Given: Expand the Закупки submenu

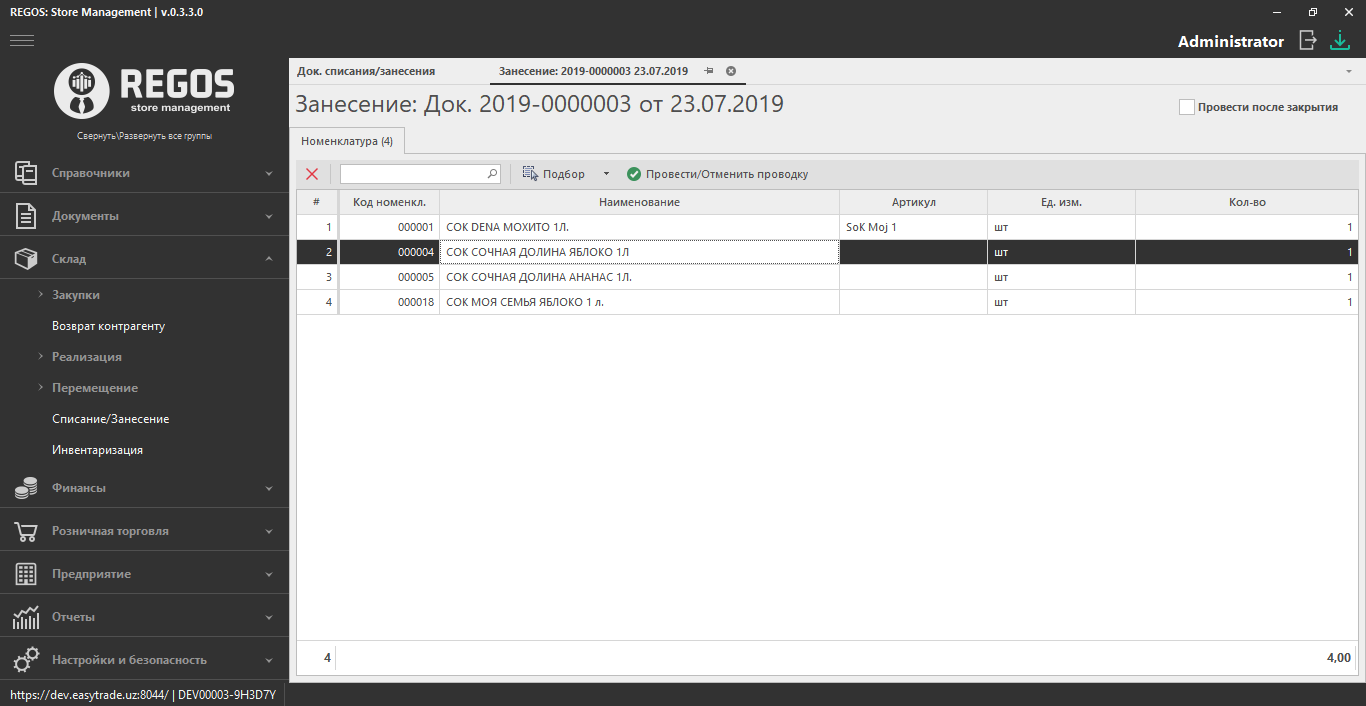Looking at the screenshot, I should tap(41, 295).
